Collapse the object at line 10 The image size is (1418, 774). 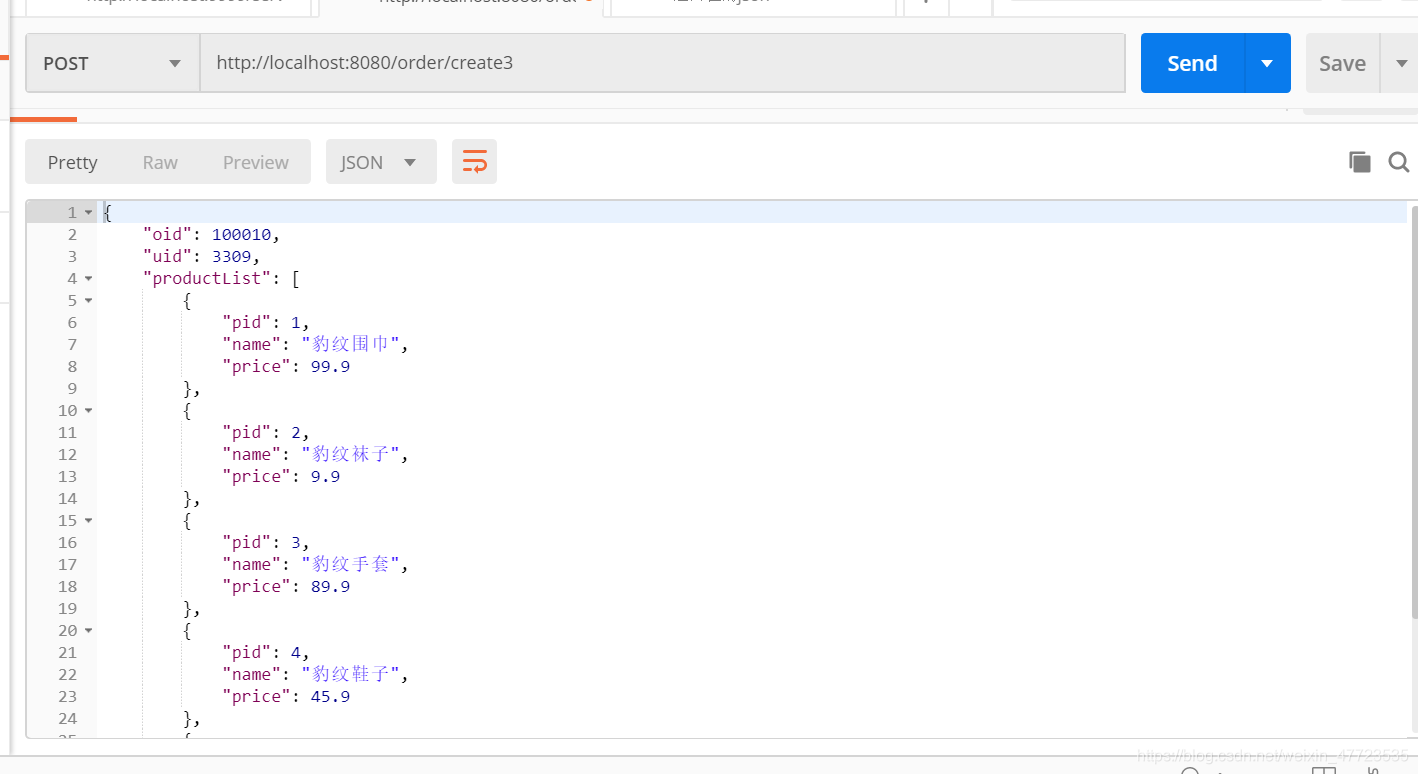click(x=89, y=411)
